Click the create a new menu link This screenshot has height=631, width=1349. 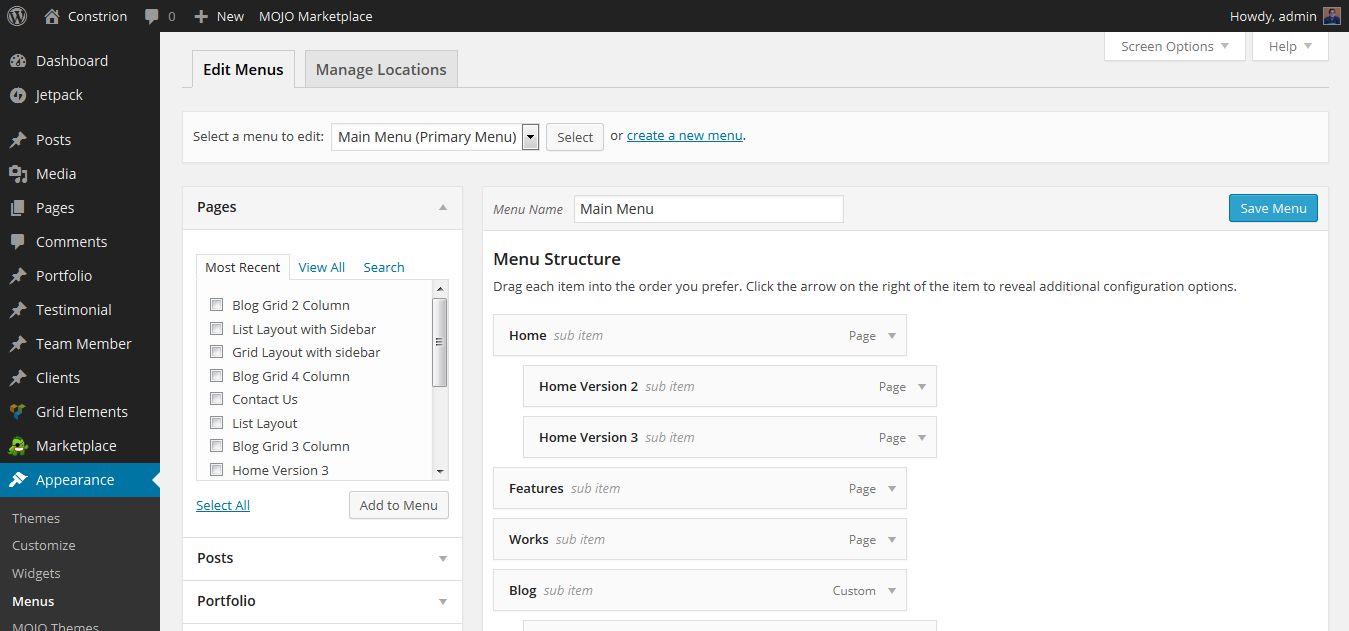[x=684, y=136]
